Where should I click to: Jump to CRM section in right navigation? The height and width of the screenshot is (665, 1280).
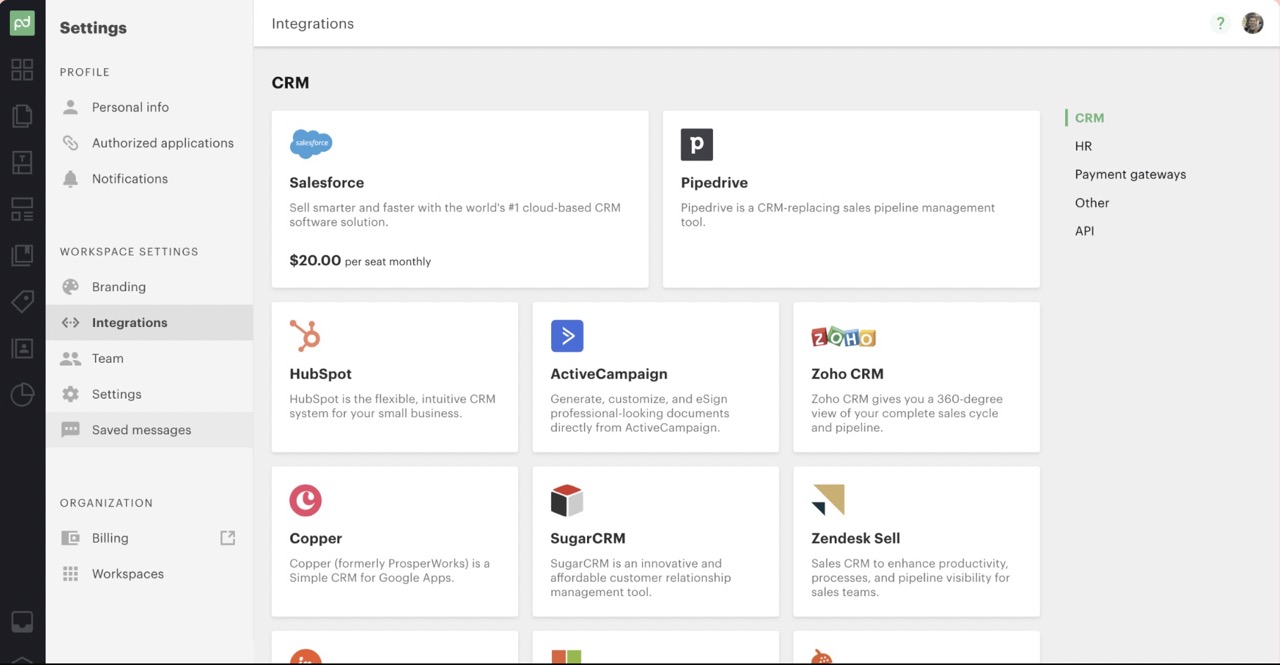point(1089,118)
